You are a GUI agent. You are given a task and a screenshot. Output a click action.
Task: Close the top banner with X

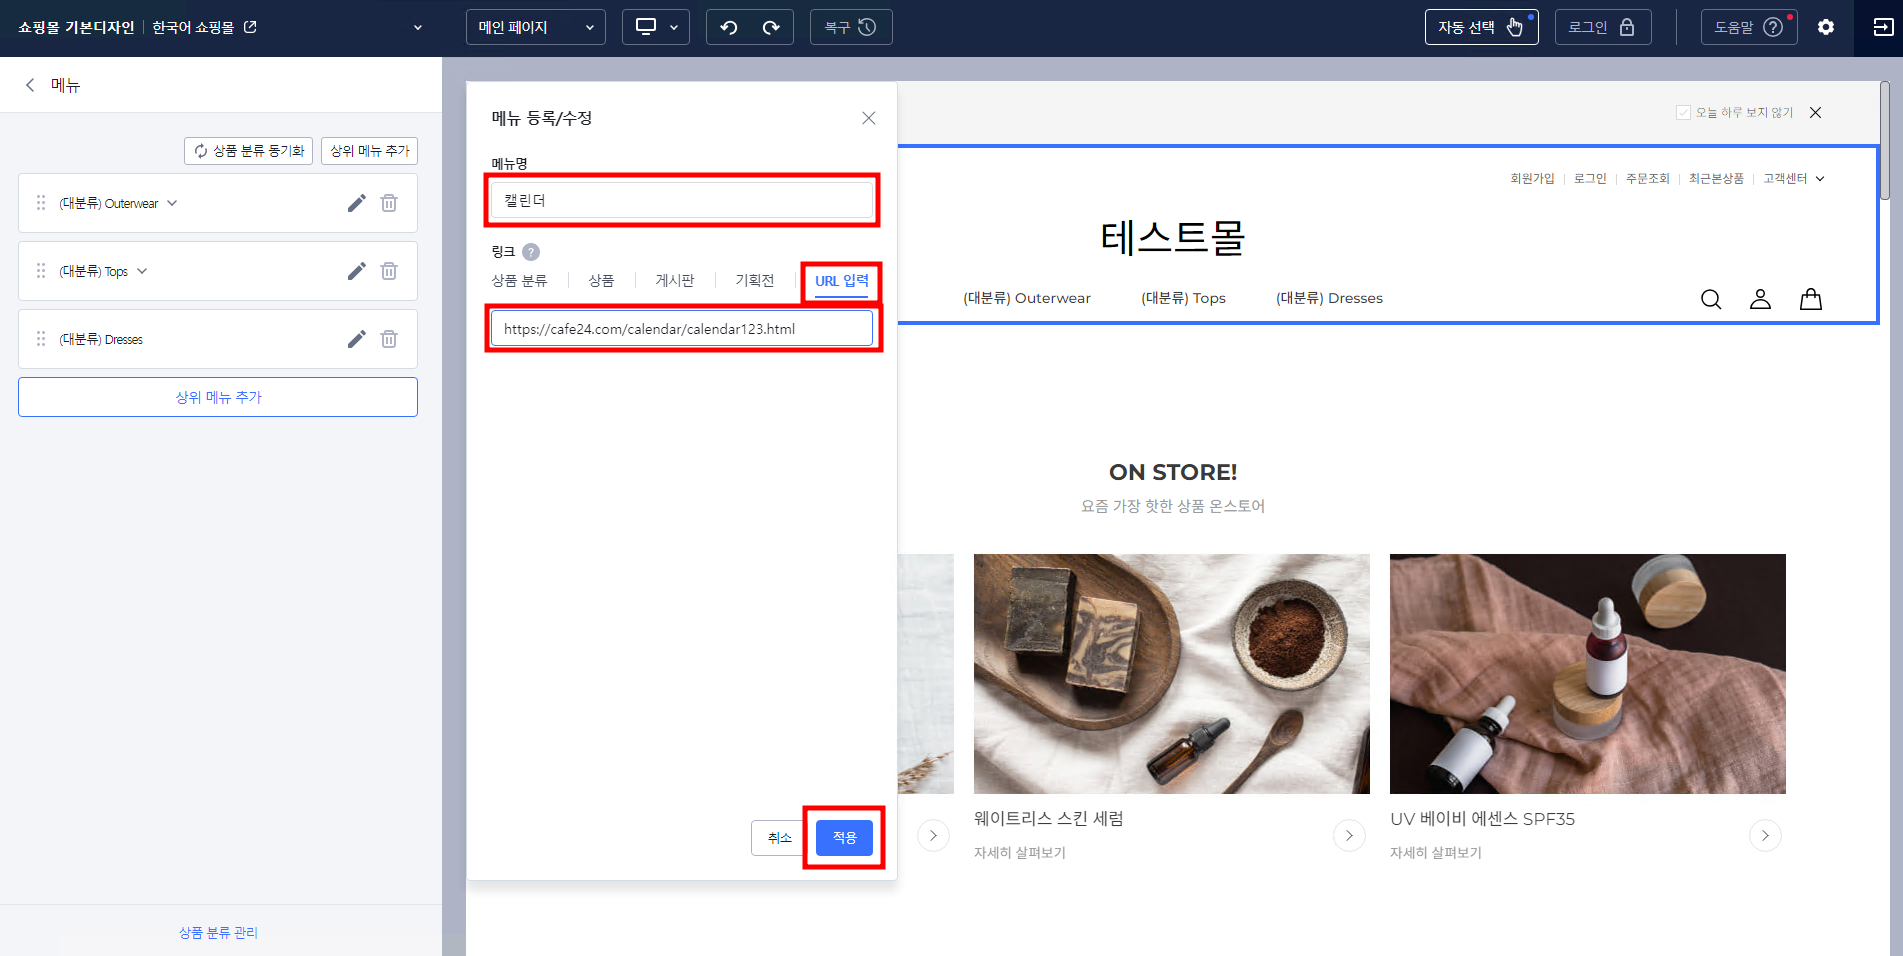pos(1816,112)
